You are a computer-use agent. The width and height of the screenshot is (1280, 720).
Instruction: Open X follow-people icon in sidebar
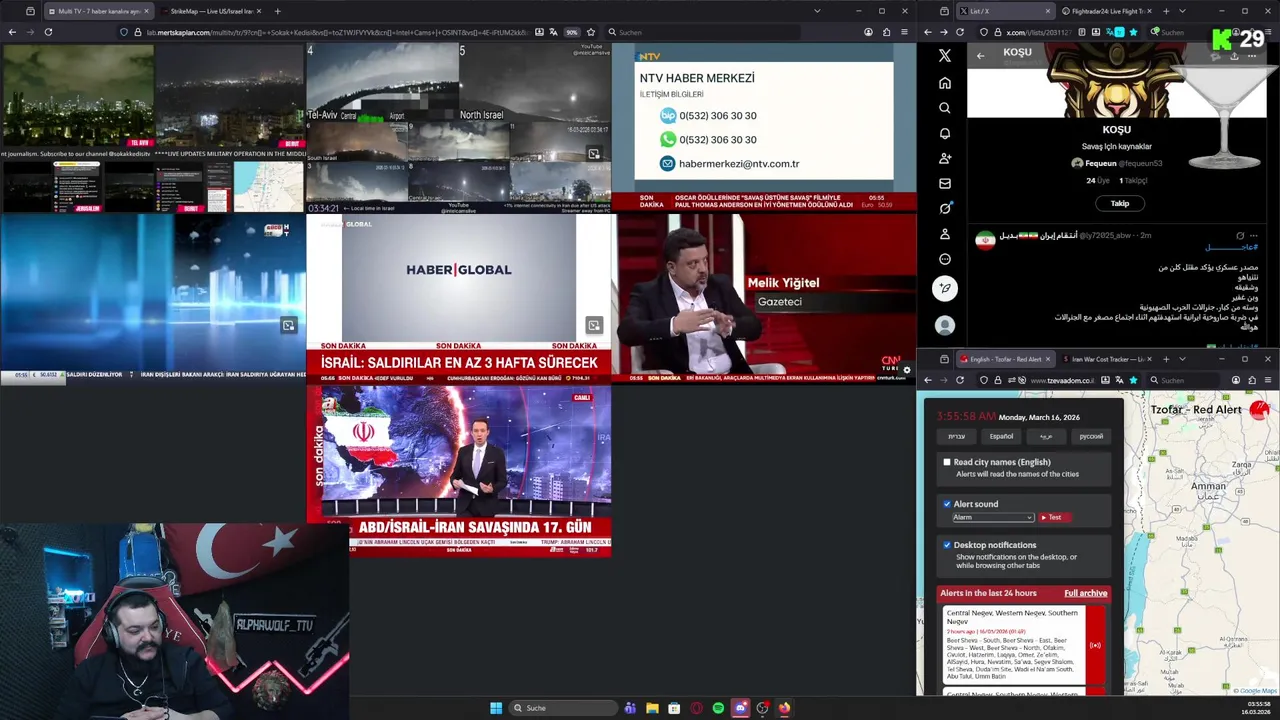pyautogui.click(x=945, y=158)
